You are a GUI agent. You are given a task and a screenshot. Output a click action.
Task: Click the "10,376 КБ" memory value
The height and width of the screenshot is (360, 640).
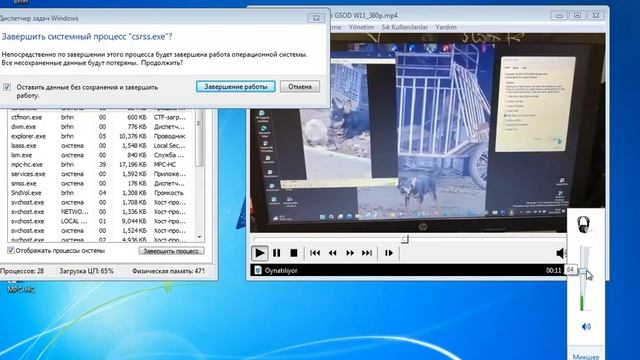[132, 136]
